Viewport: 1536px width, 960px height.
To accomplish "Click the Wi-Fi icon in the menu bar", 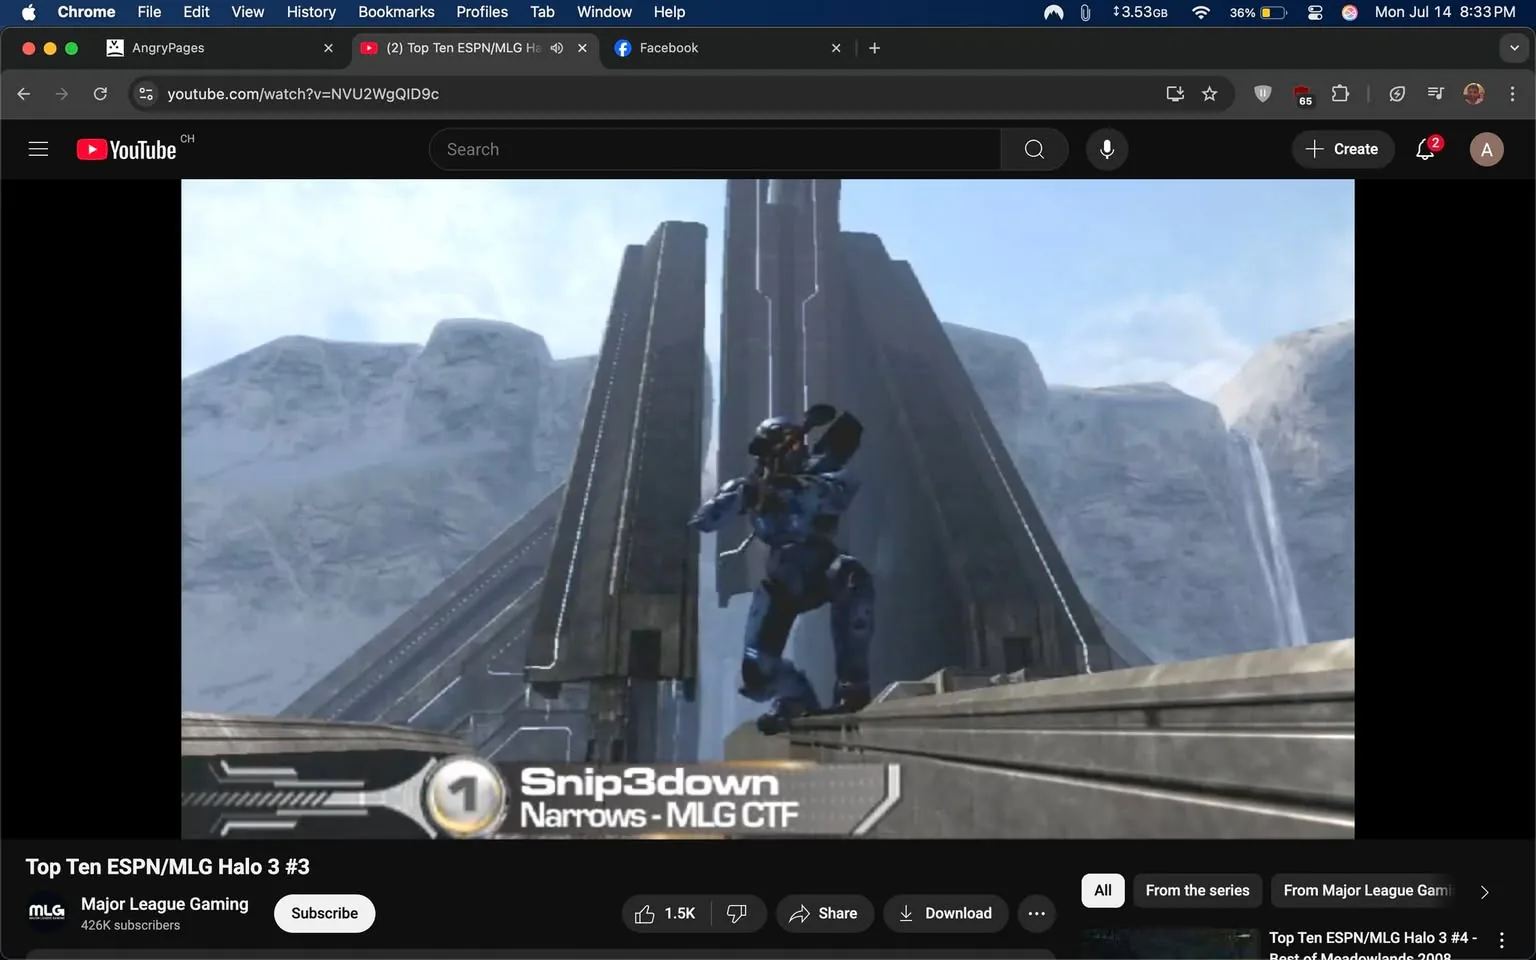I will (x=1199, y=13).
